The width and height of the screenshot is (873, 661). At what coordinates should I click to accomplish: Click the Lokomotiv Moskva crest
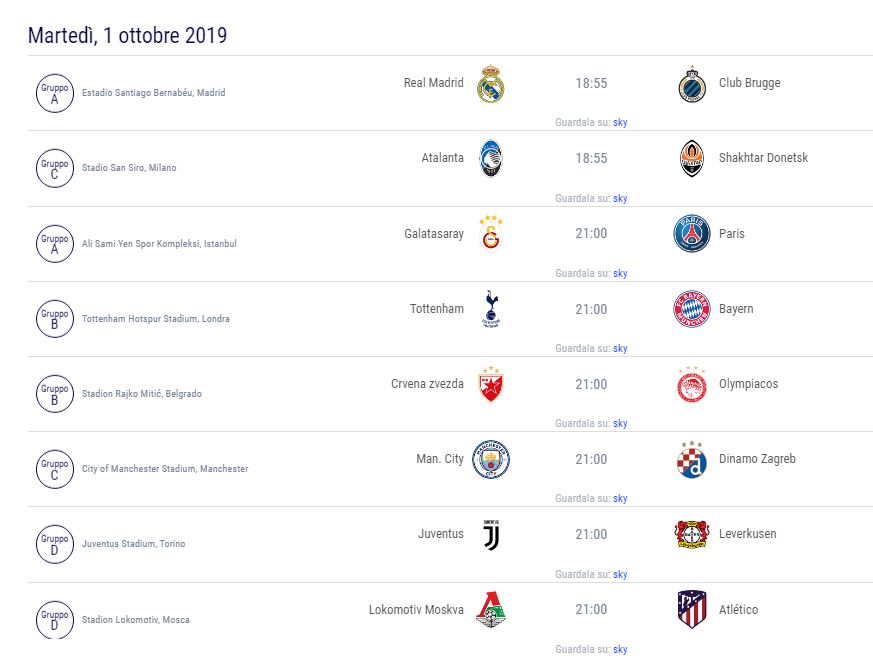point(491,609)
